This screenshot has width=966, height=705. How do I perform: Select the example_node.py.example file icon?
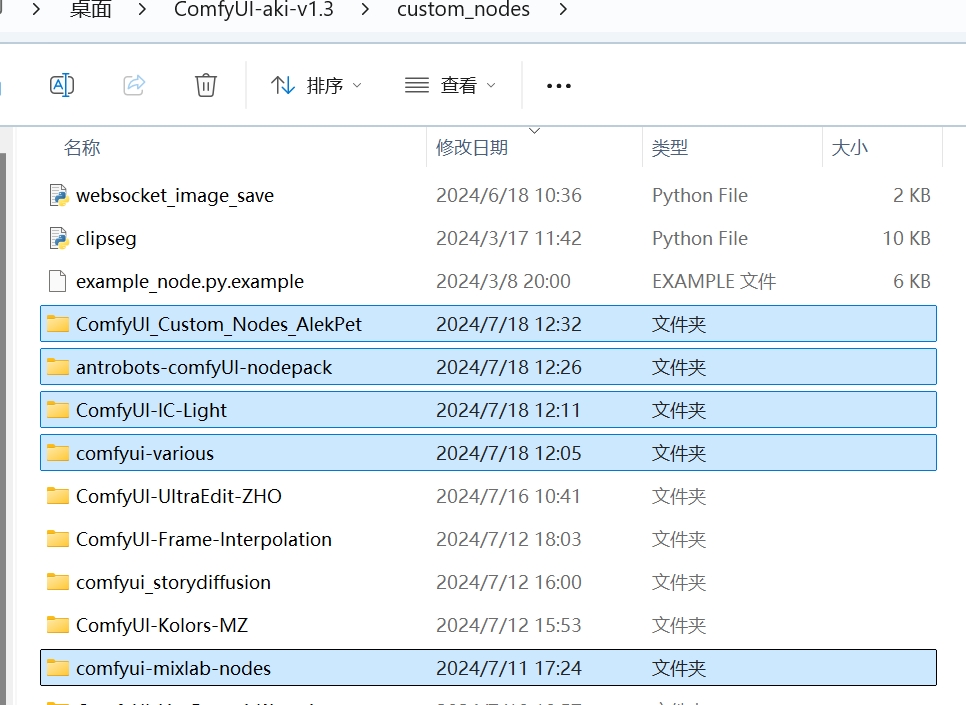pos(57,282)
